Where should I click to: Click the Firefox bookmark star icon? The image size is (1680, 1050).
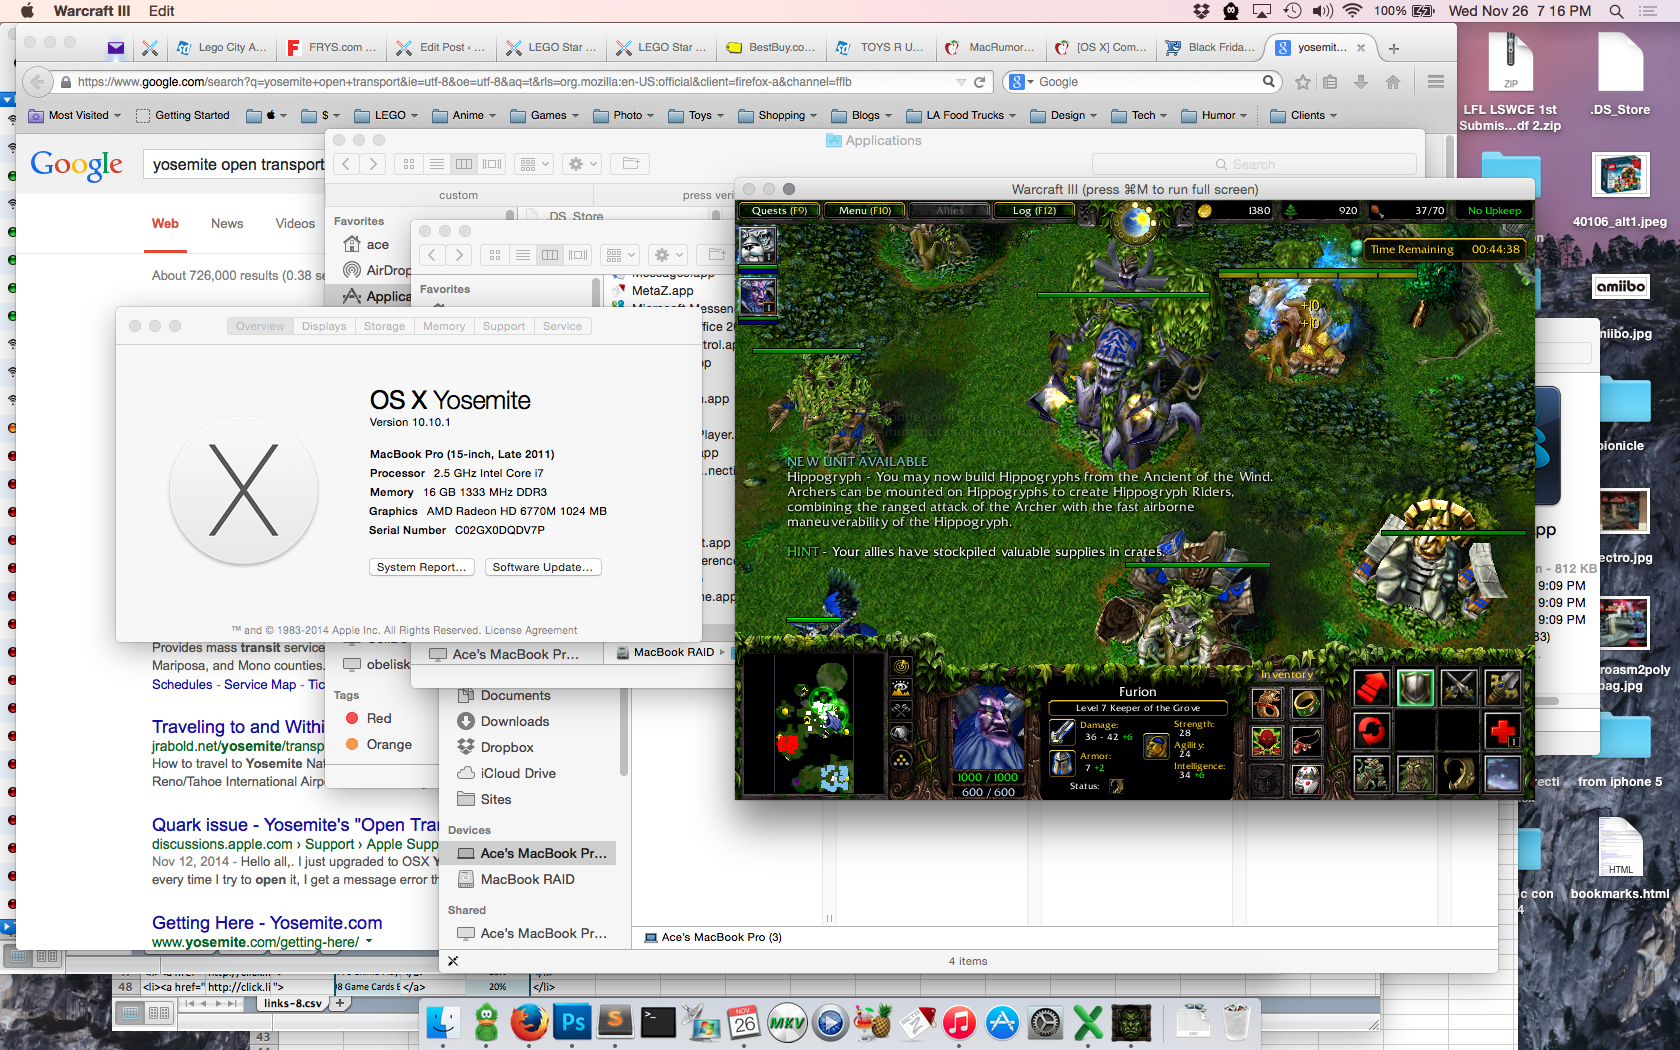[x=1302, y=82]
